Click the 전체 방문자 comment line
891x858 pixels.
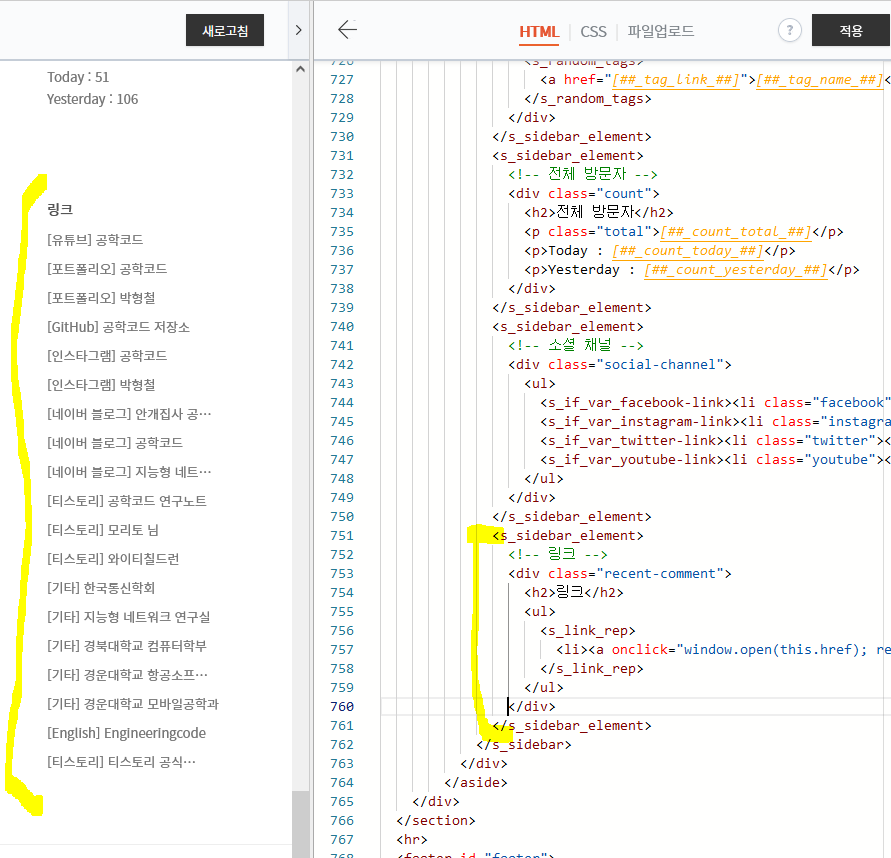(x=582, y=174)
